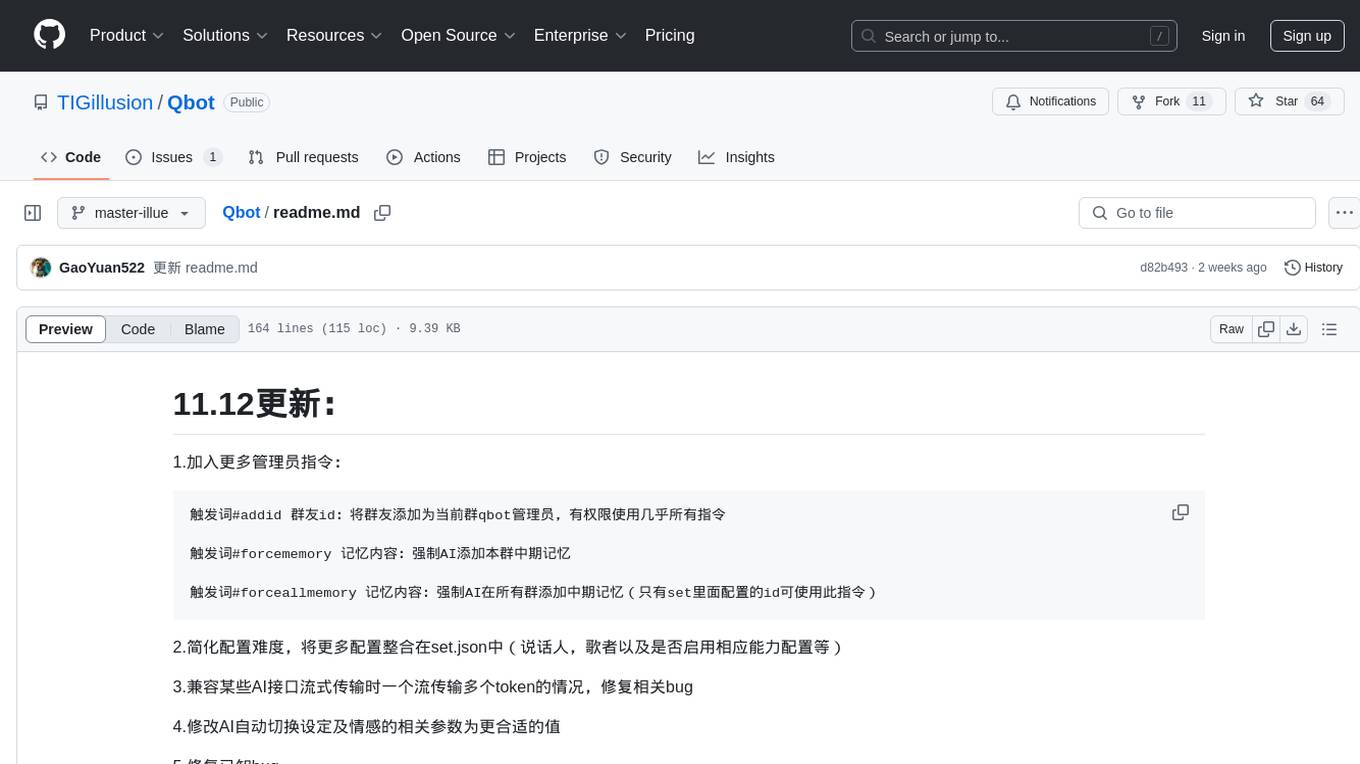Expand the Solutions menu
The height and width of the screenshot is (764, 1360).
225,35
